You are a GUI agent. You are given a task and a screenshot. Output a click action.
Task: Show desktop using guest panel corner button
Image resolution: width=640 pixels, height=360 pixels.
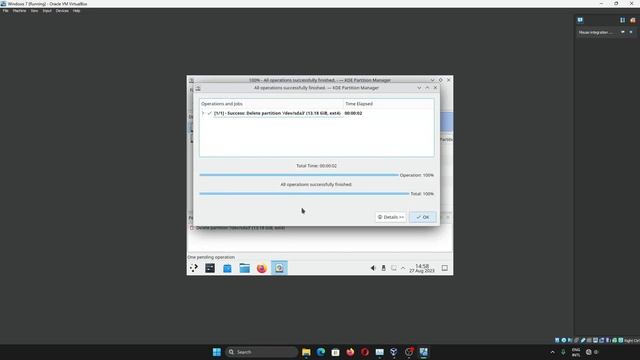point(444,268)
